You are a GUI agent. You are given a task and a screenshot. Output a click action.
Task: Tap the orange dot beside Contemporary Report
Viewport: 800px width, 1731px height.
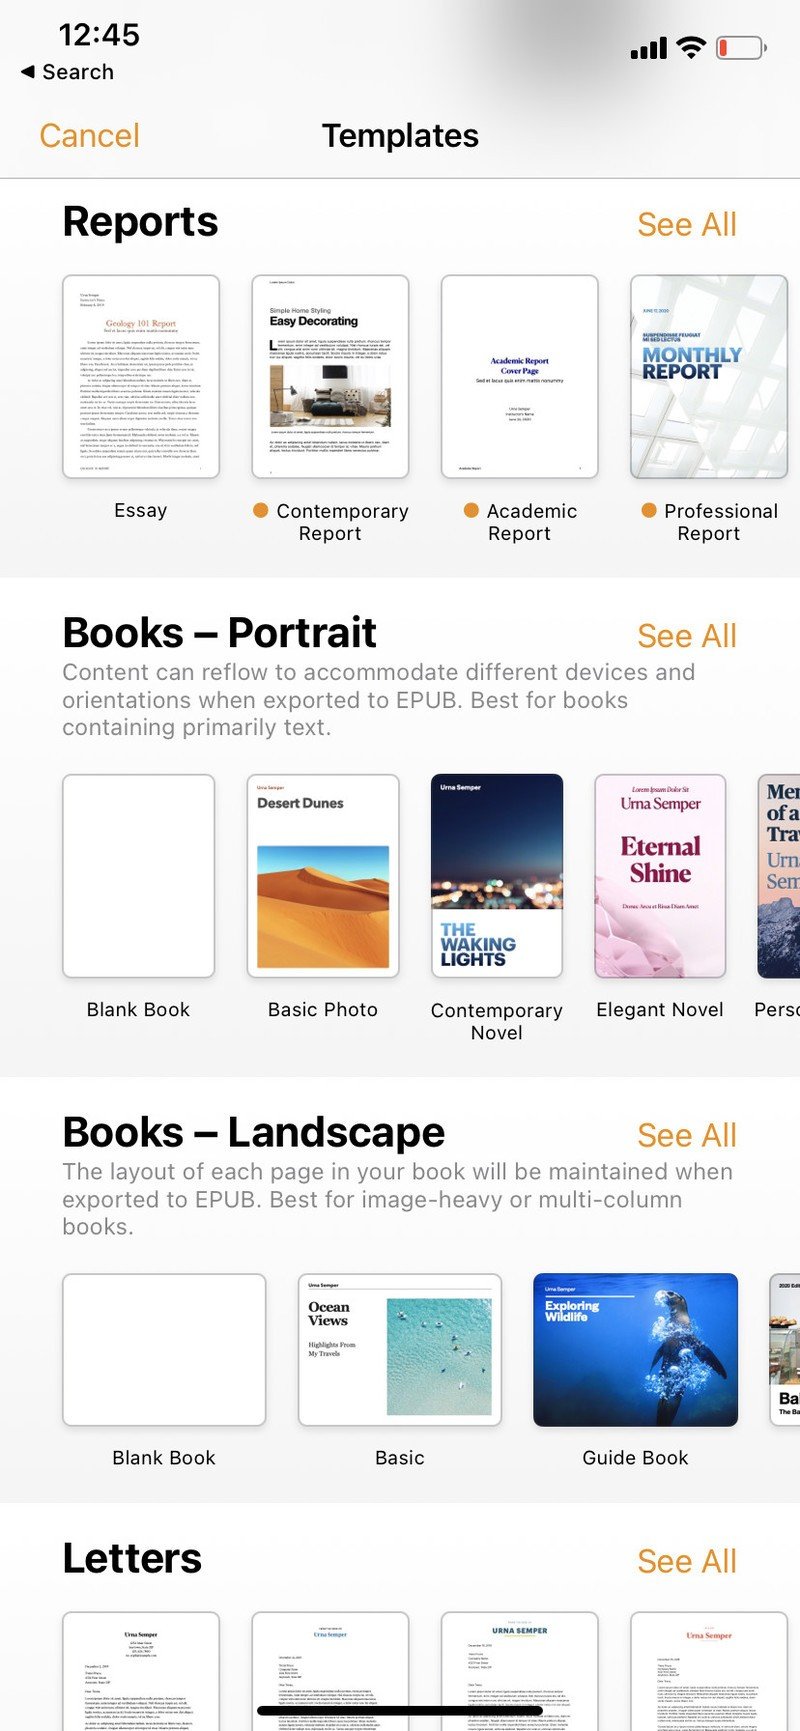[261, 511]
